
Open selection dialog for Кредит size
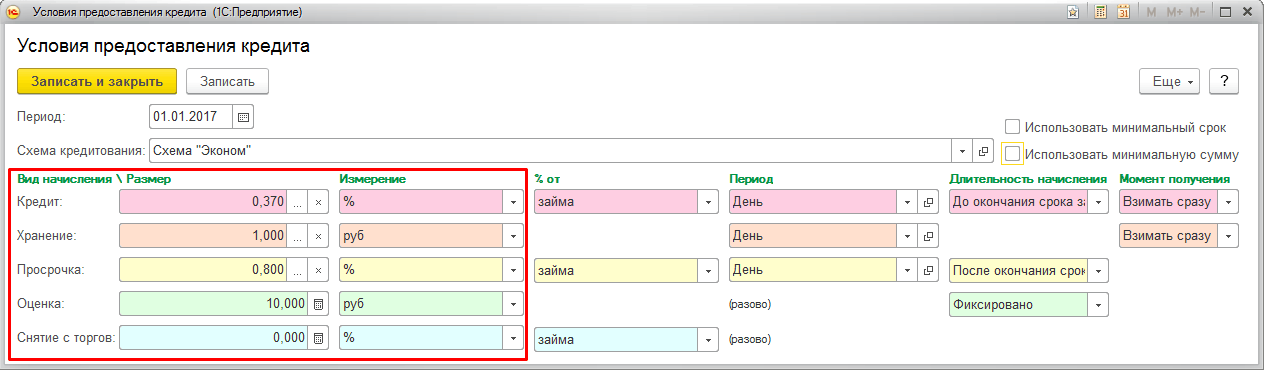point(297,202)
